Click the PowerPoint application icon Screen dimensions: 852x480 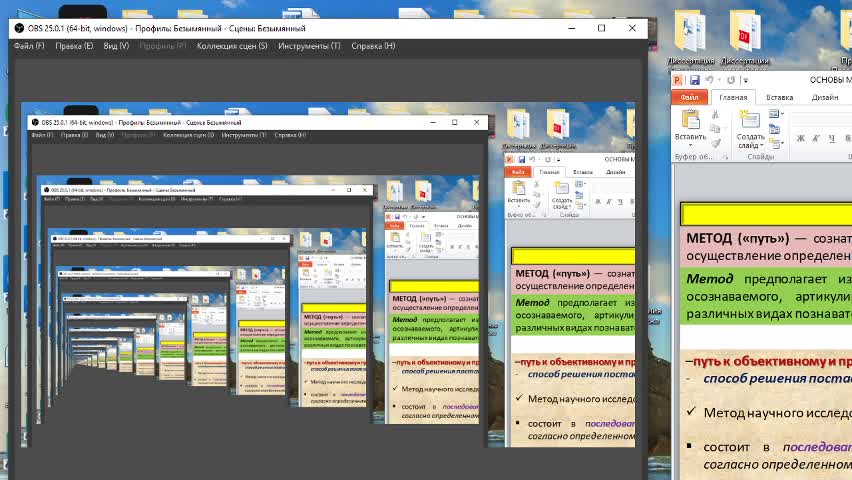[x=677, y=80]
